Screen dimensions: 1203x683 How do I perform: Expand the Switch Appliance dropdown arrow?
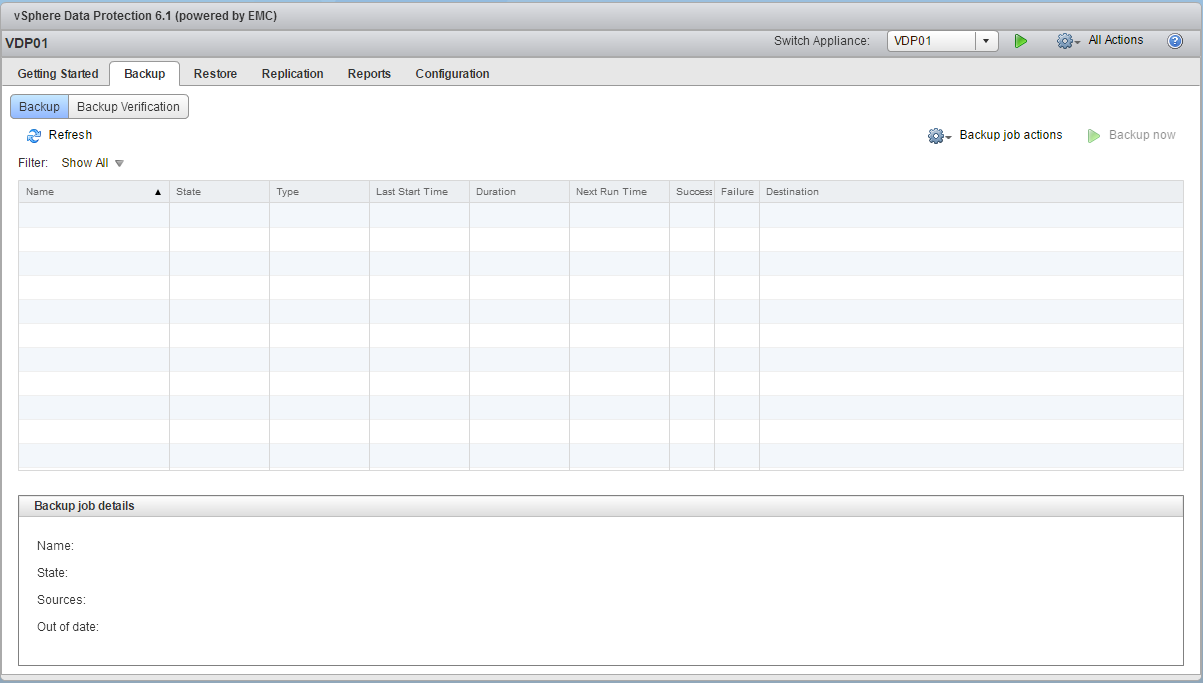point(986,41)
